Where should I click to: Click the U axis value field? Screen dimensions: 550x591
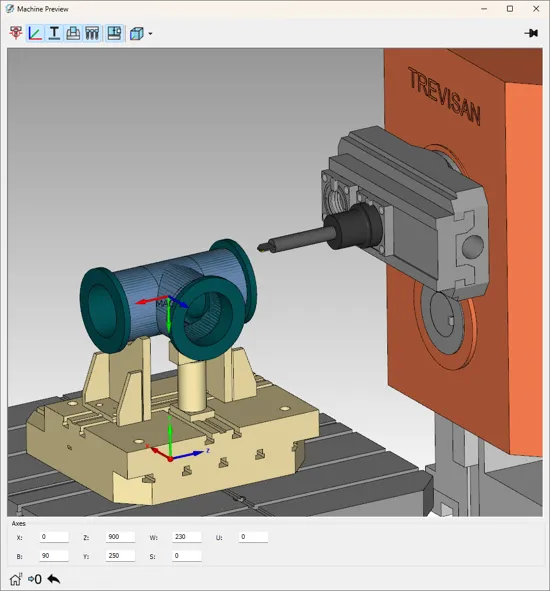253,537
